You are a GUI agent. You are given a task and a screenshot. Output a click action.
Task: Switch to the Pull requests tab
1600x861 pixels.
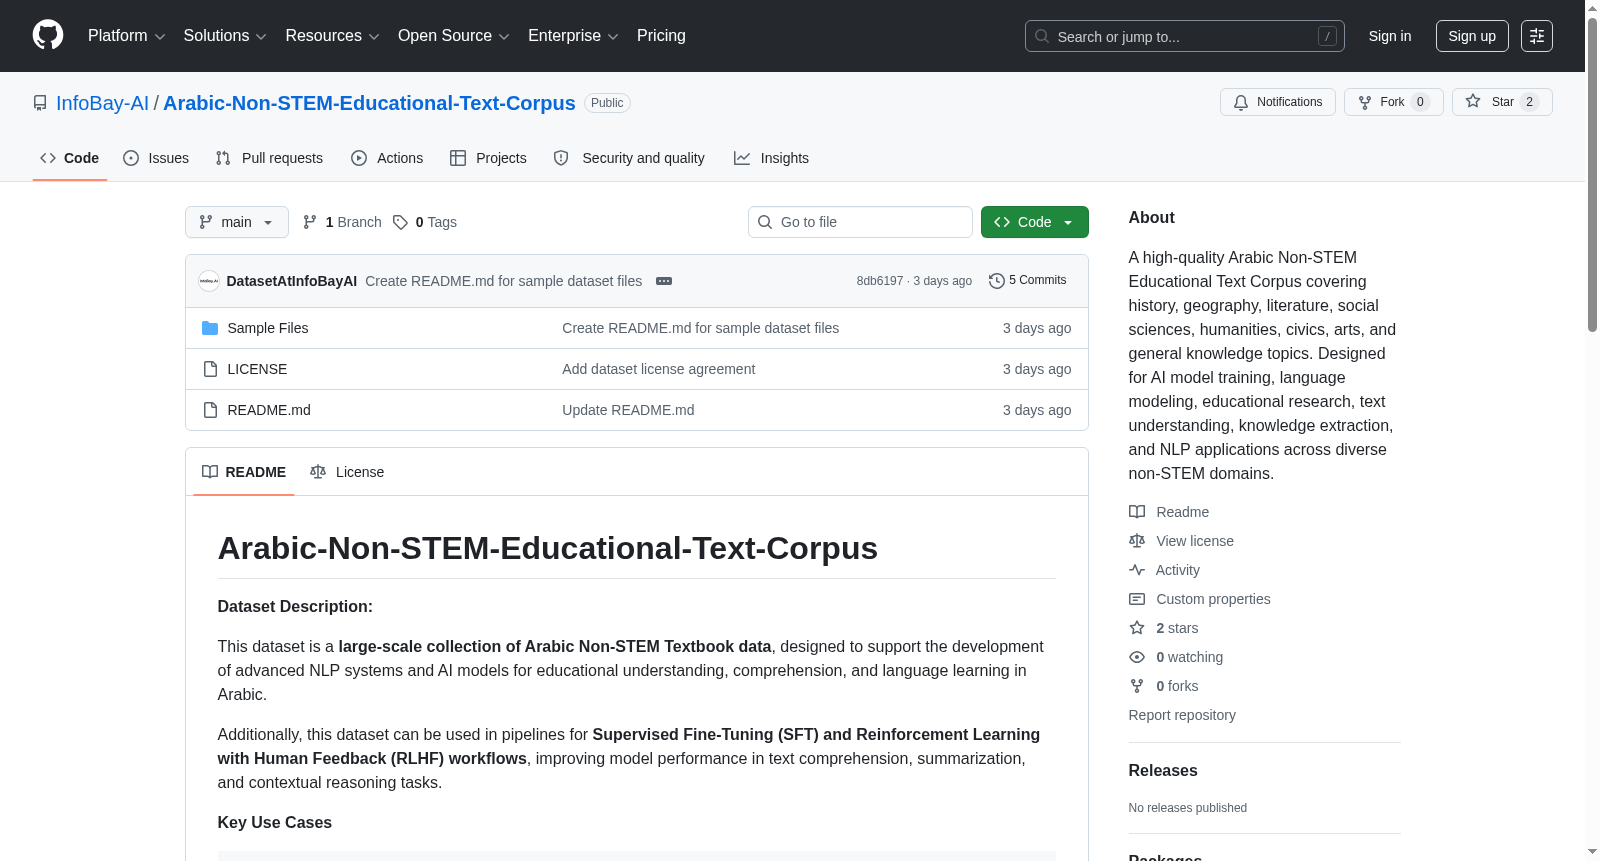(x=269, y=158)
